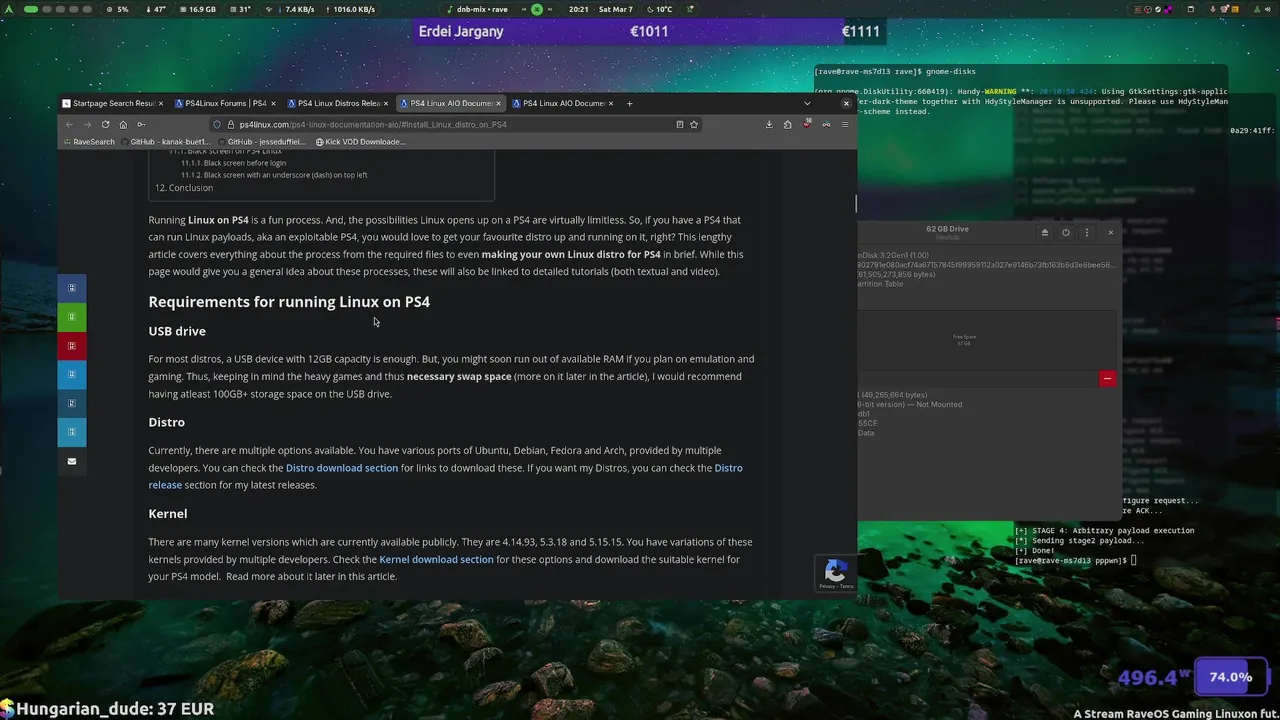Screen dimensions: 1280x720
Task: Click the 'Distro' subheading text
Action: 167,422
